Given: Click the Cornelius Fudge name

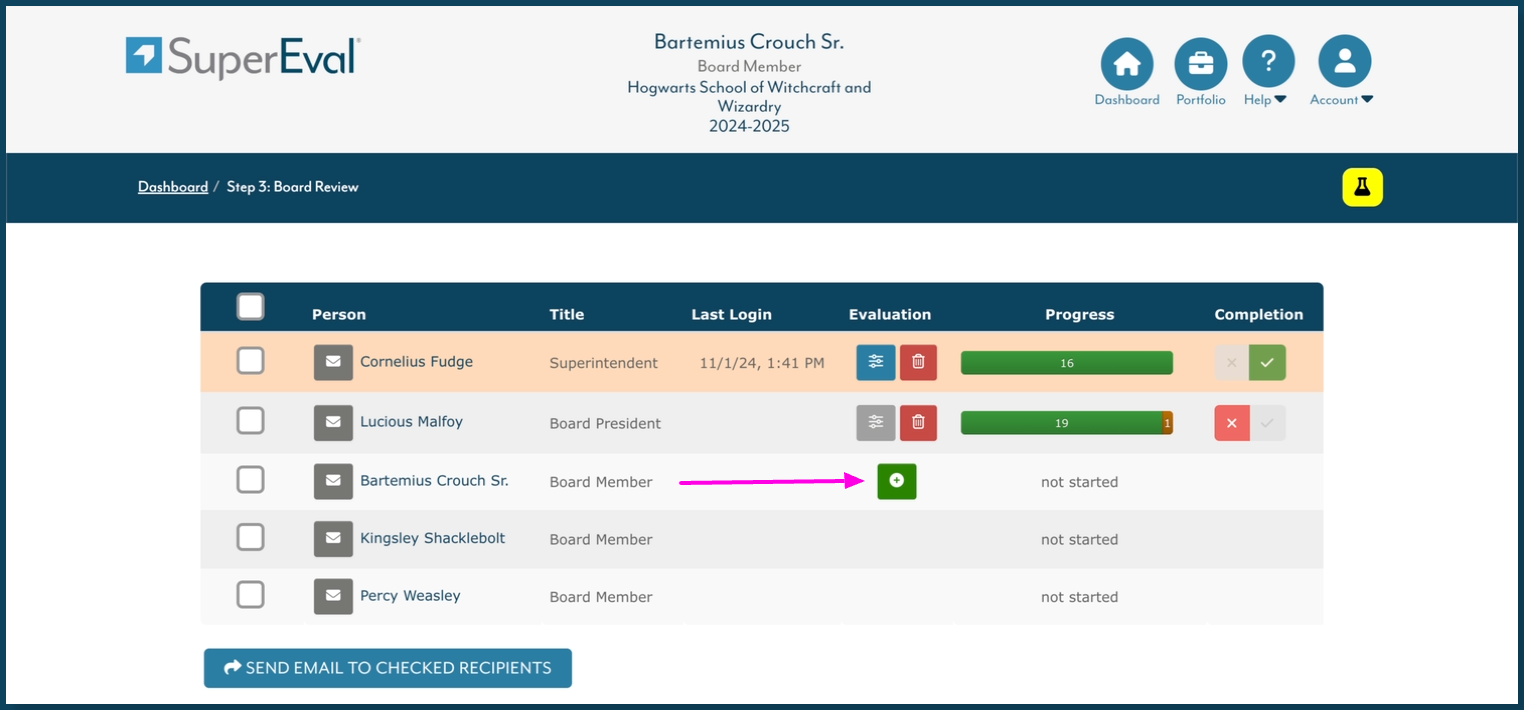Looking at the screenshot, I should tap(416, 362).
